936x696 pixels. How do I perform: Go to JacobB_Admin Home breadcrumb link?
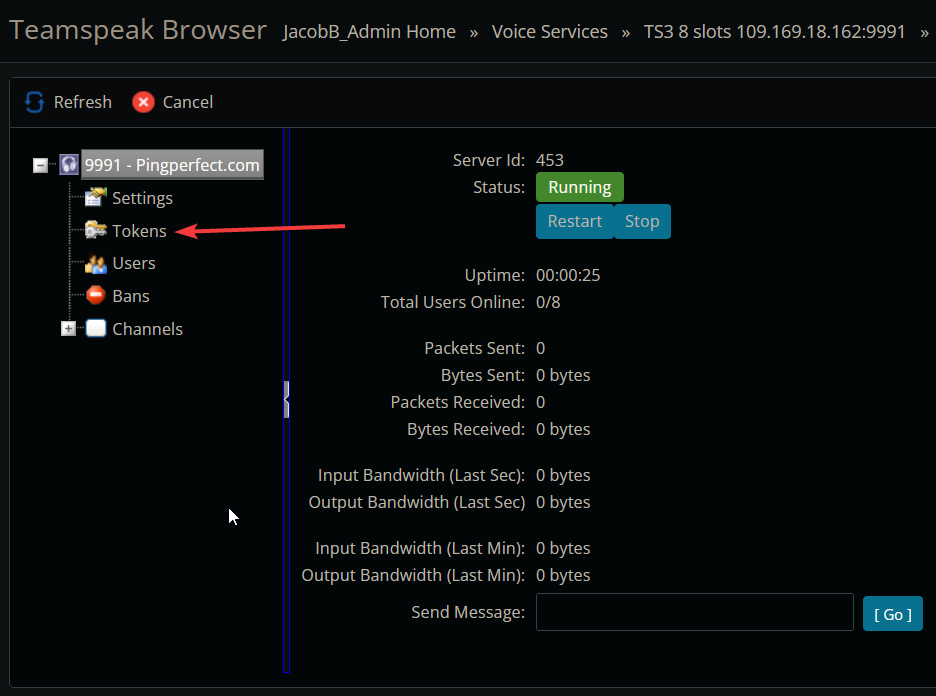(x=369, y=32)
